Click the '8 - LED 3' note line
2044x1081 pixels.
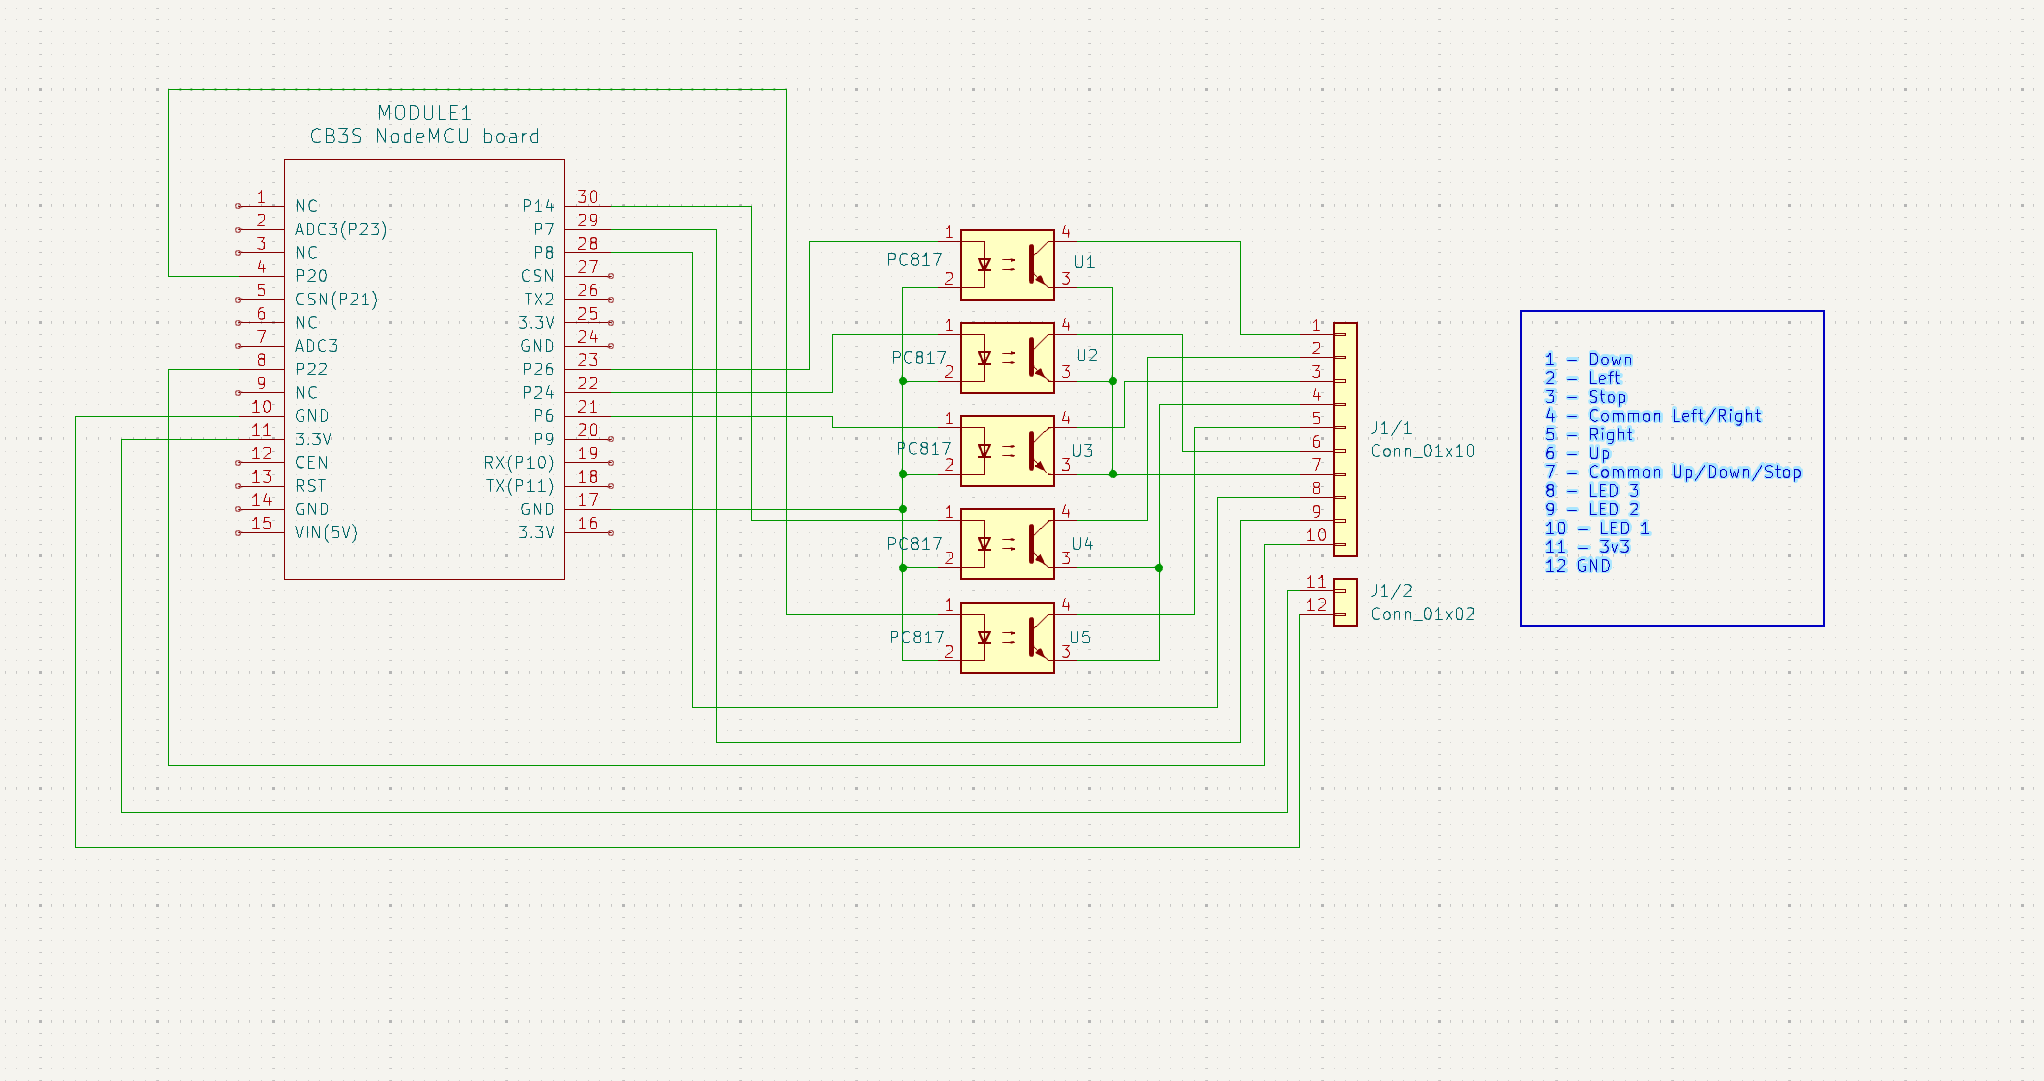1592,491
